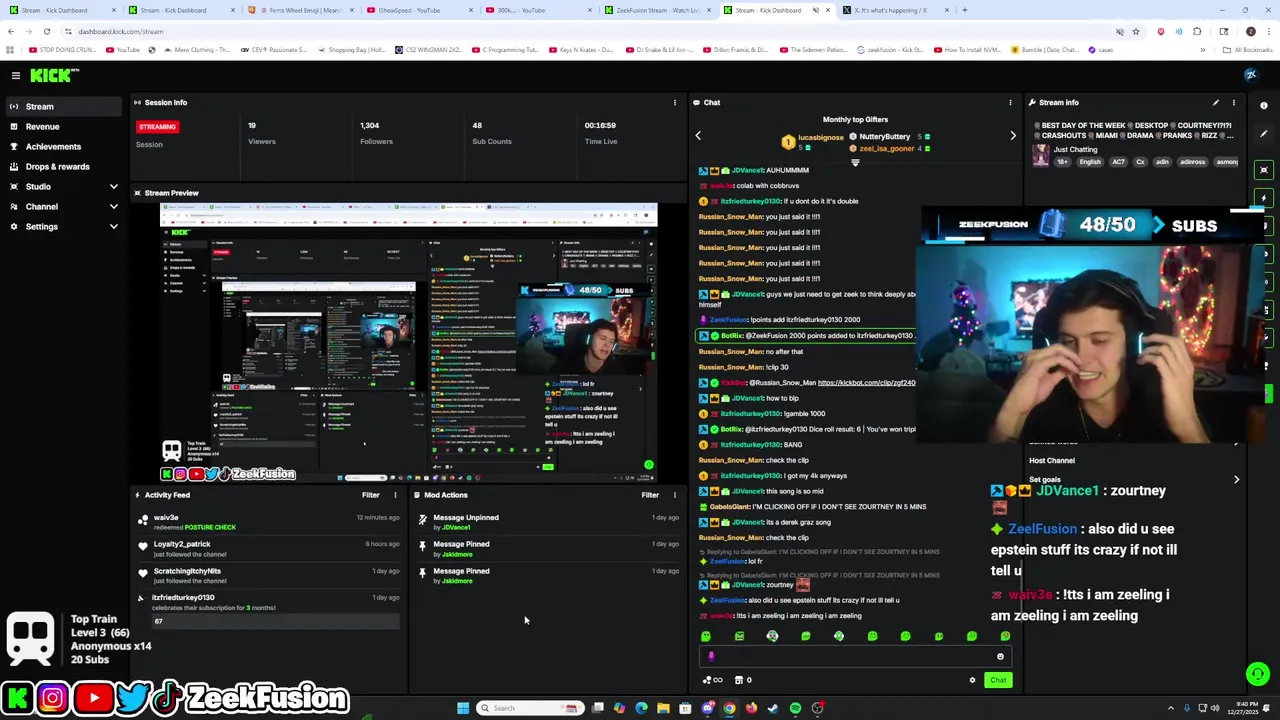Image resolution: width=1280 pixels, height=720 pixels.
Task: Reload the page
Action: [46, 31]
